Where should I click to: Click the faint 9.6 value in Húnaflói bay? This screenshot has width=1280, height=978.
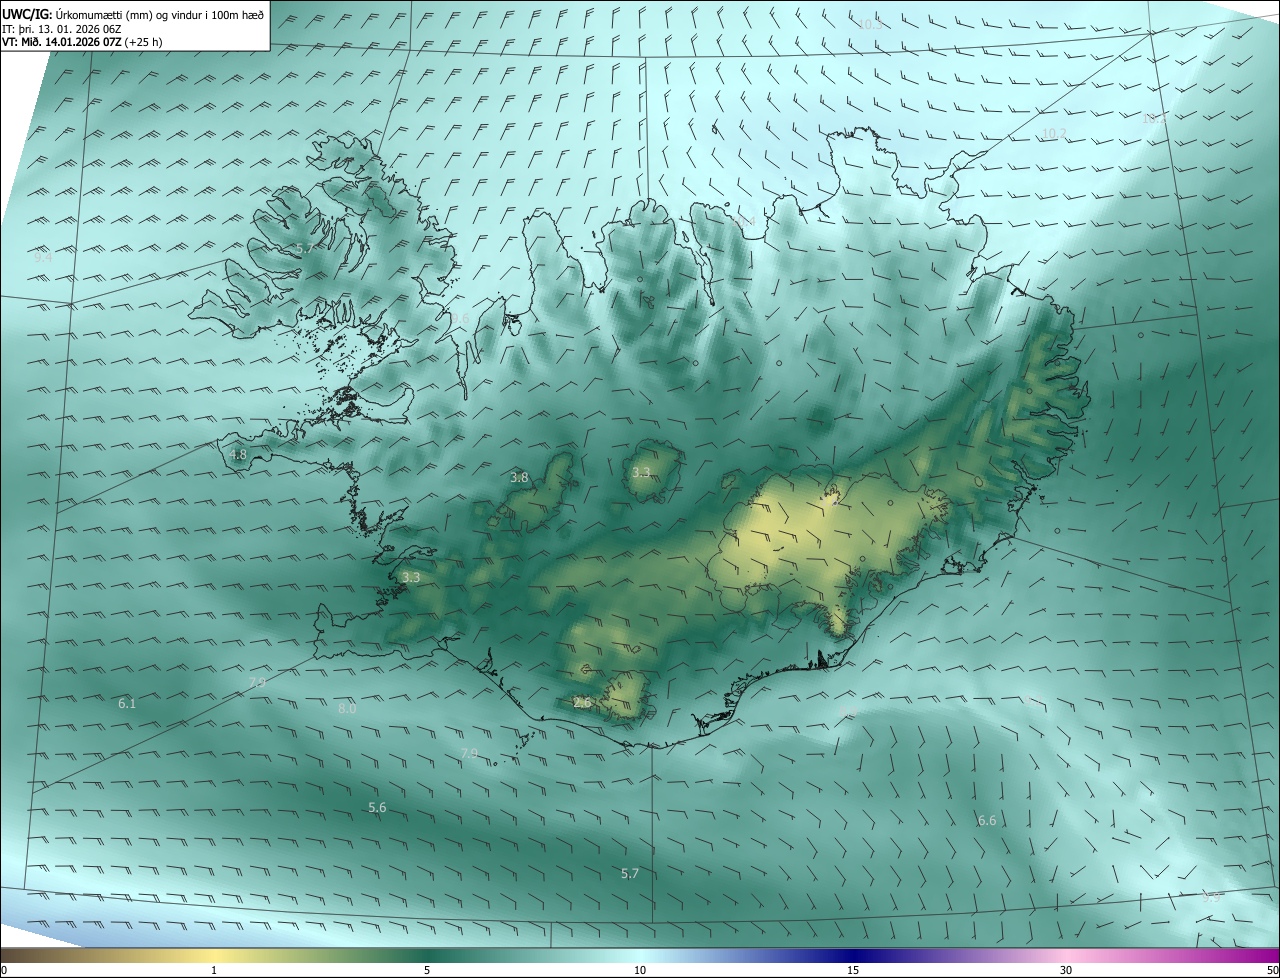click(x=460, y=318)
